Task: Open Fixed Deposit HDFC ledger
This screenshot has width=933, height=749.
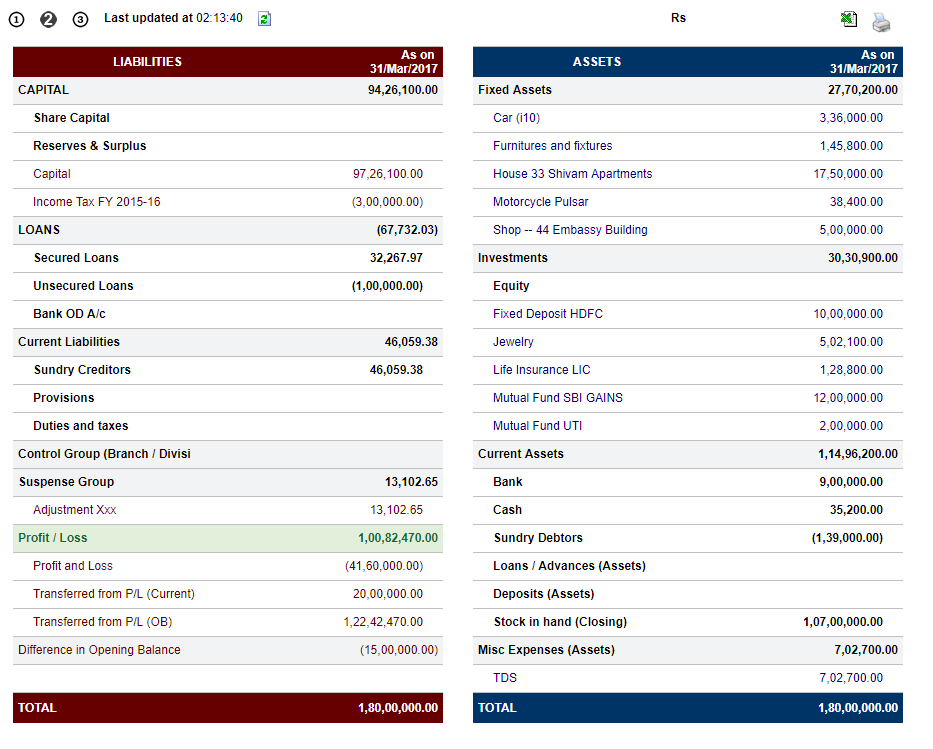Action: click(547, 314)
